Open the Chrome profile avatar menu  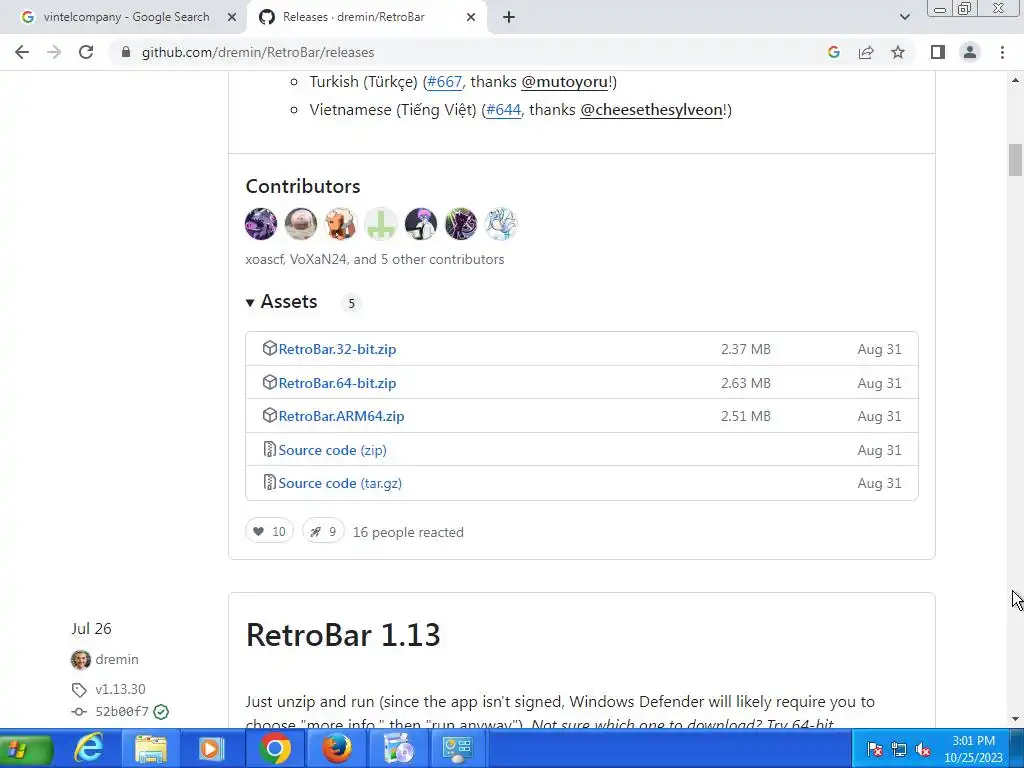pos(970,52)
